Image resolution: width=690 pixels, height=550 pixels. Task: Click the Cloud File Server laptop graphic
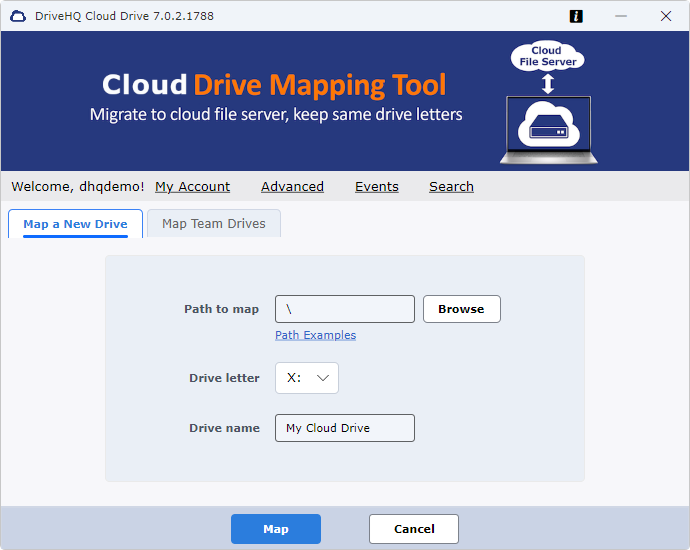(x=548, y=103)
